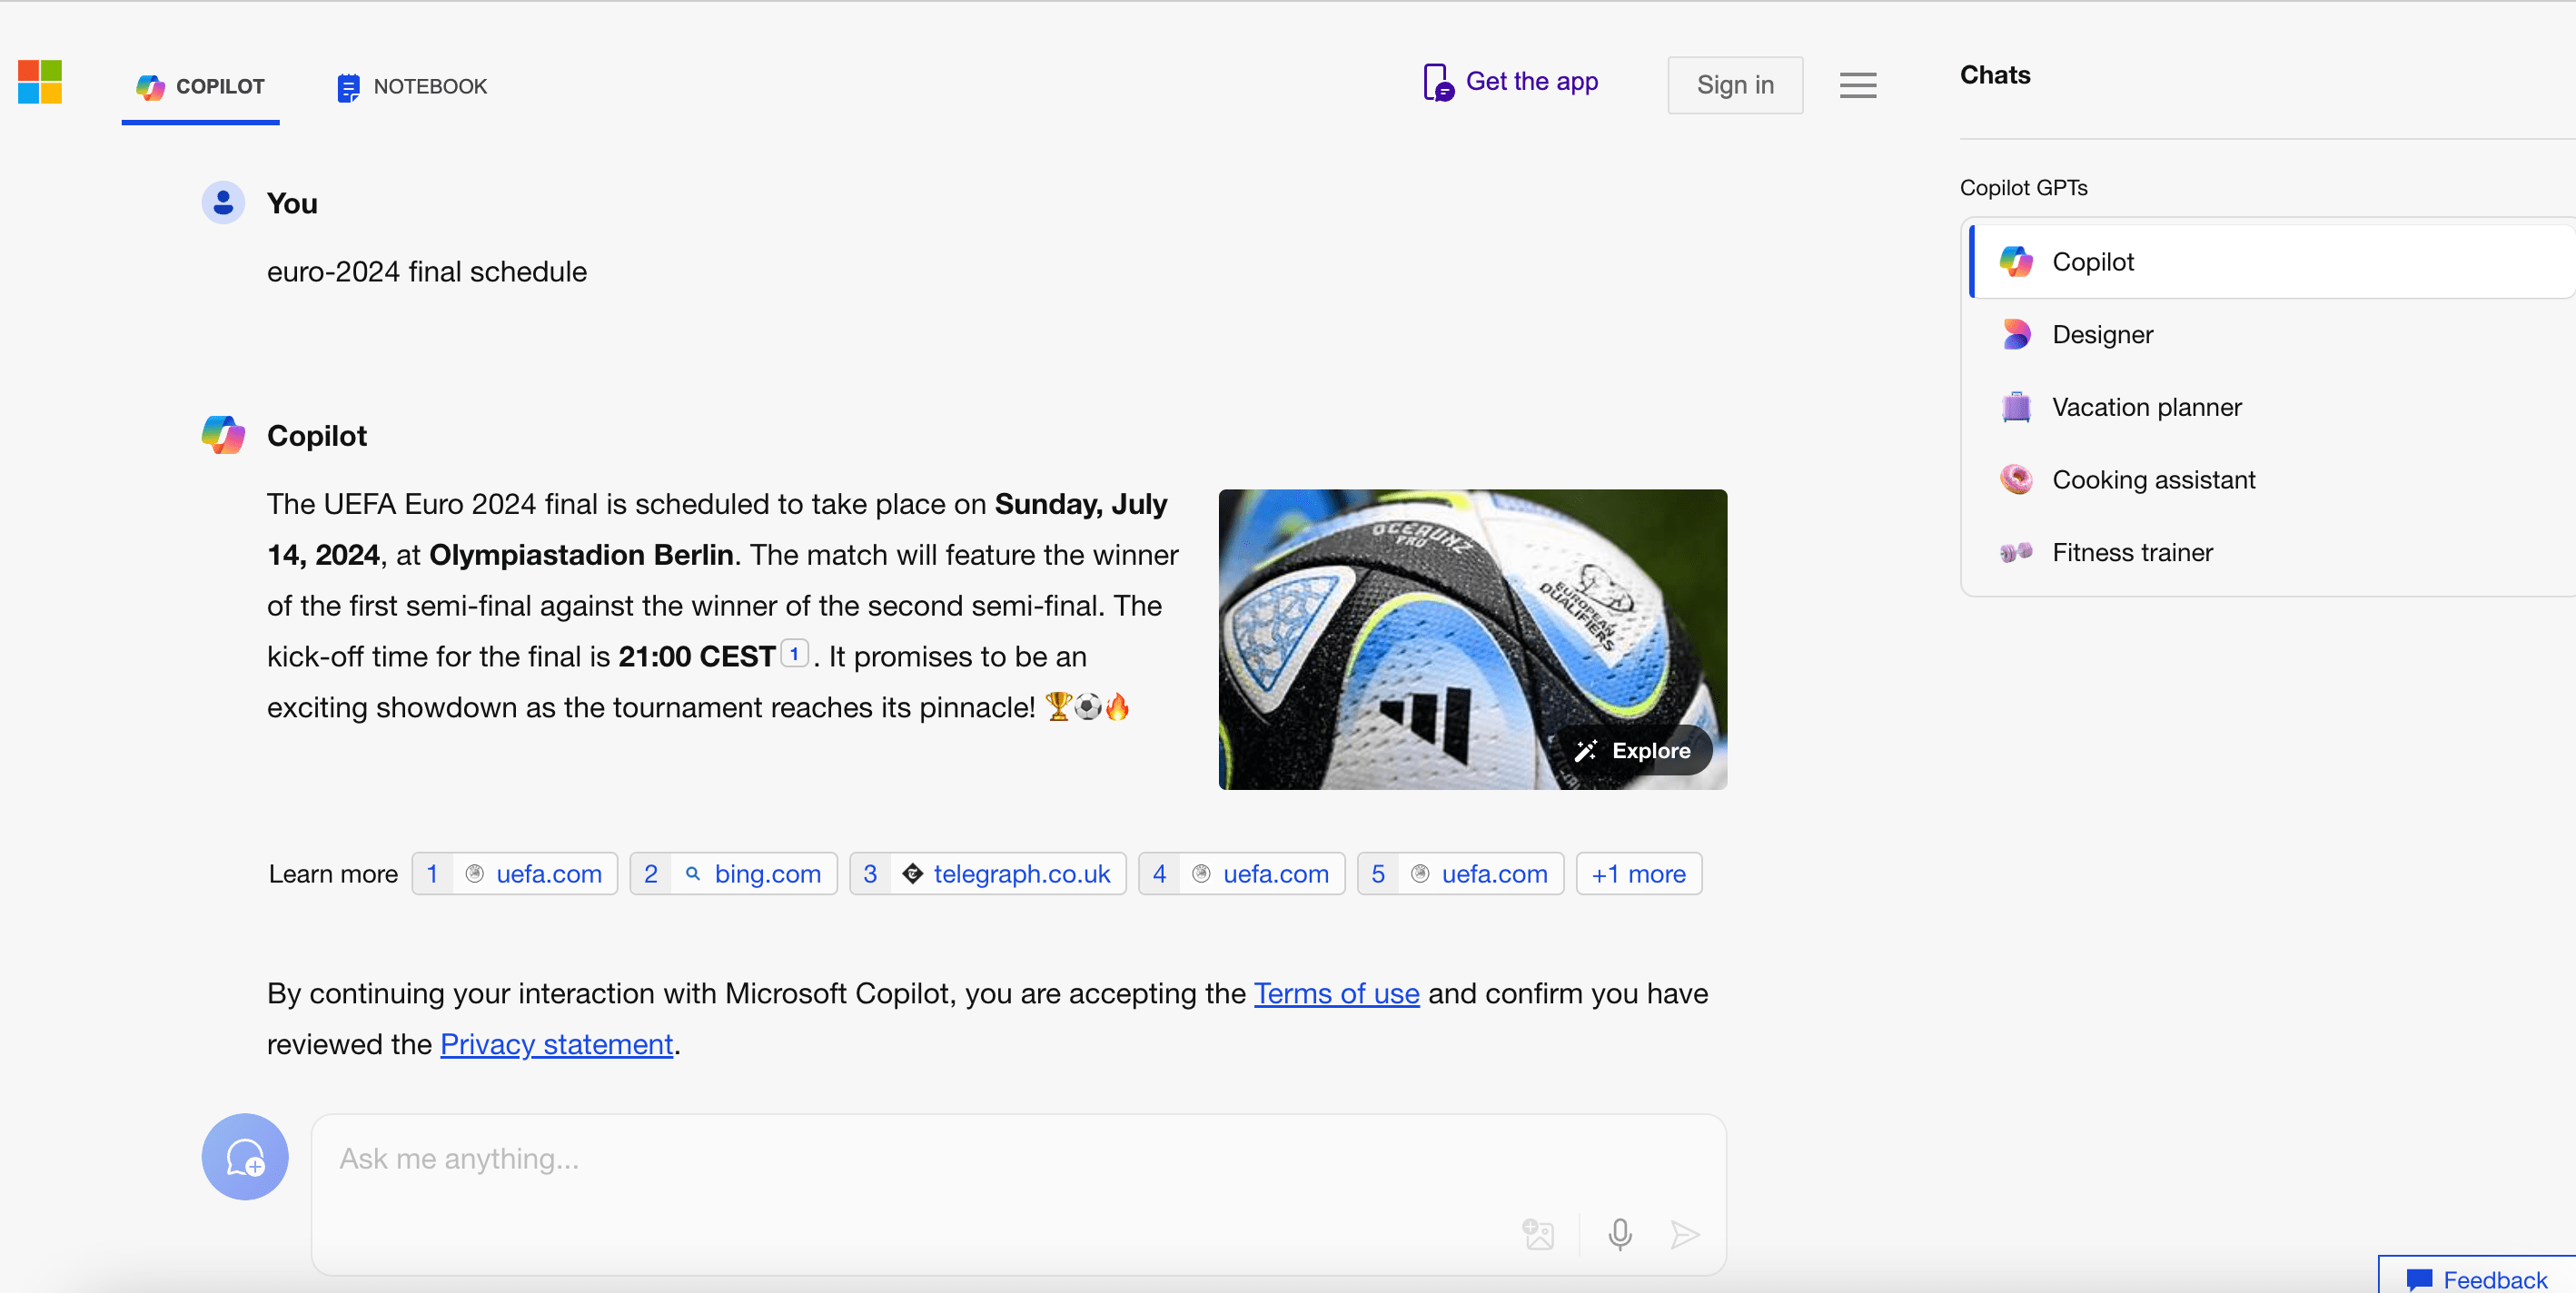The width and height of the screenshot is (2576, 1293).
Task: Click the 'Copilot GPTs' section label
Action: 2024,188
